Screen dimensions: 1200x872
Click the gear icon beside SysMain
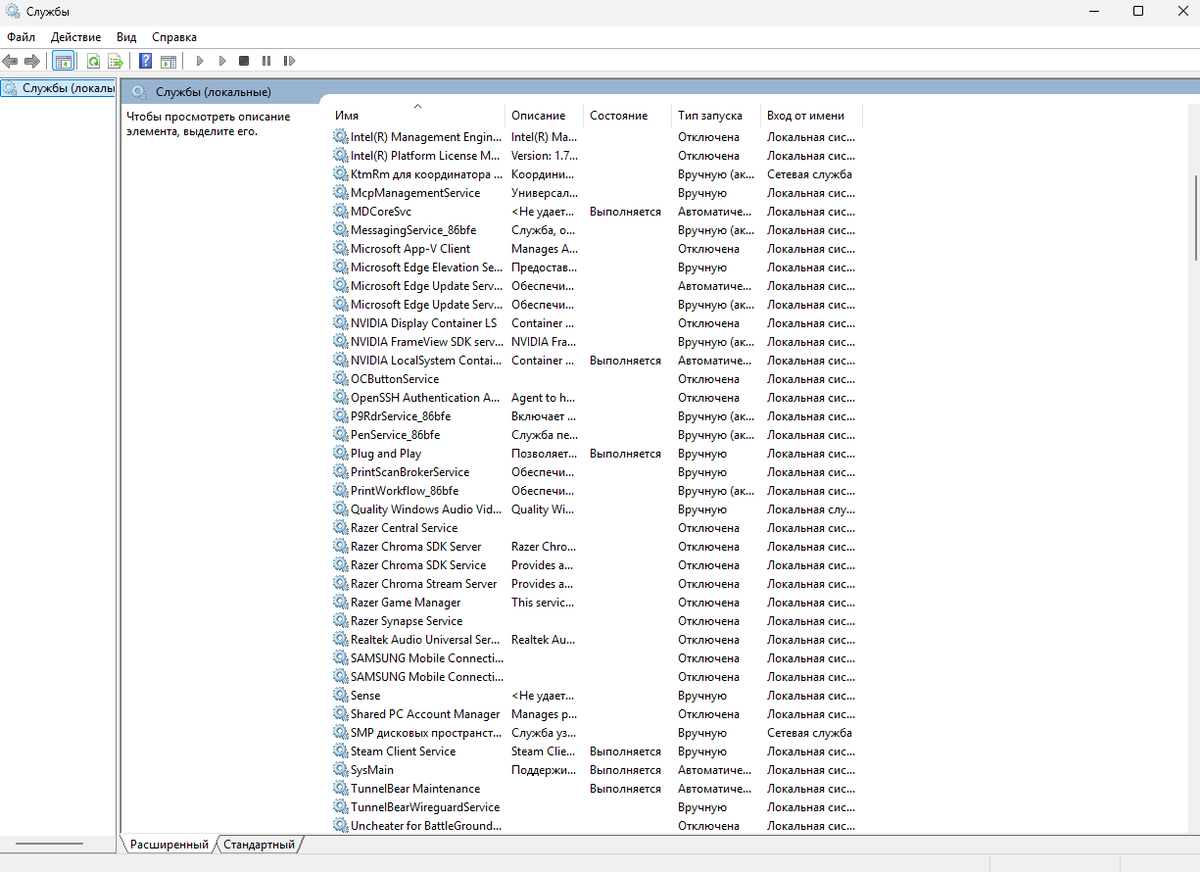(x=341, y=770)
